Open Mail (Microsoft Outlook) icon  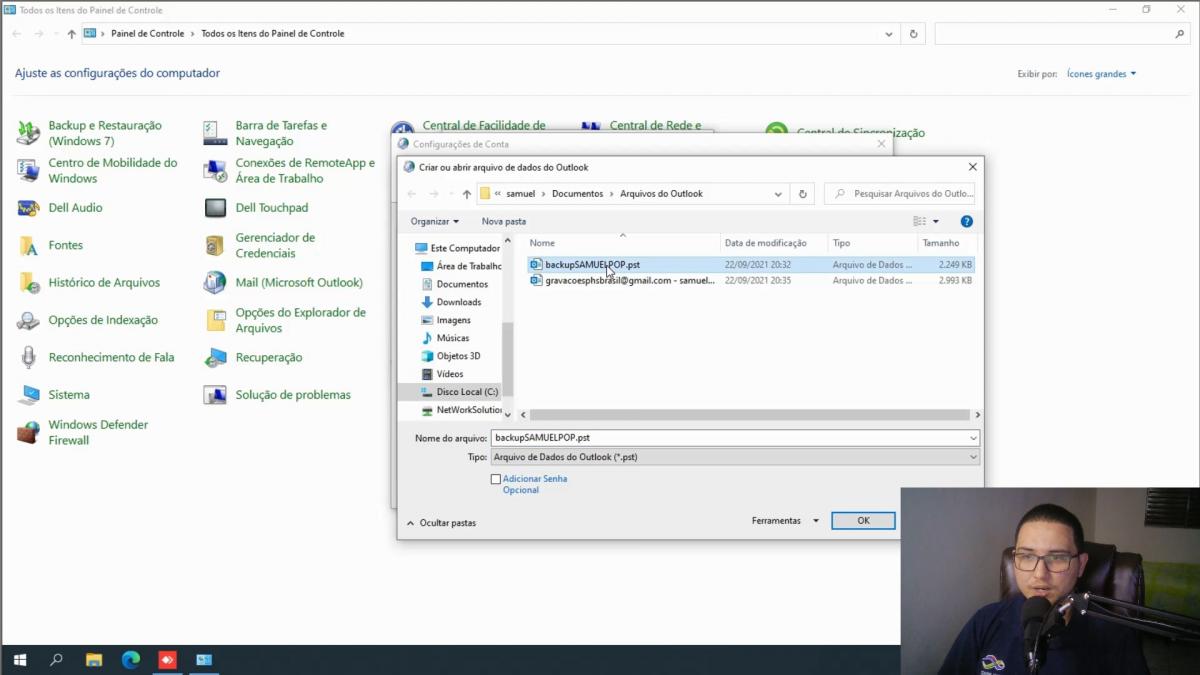point(215,283)
